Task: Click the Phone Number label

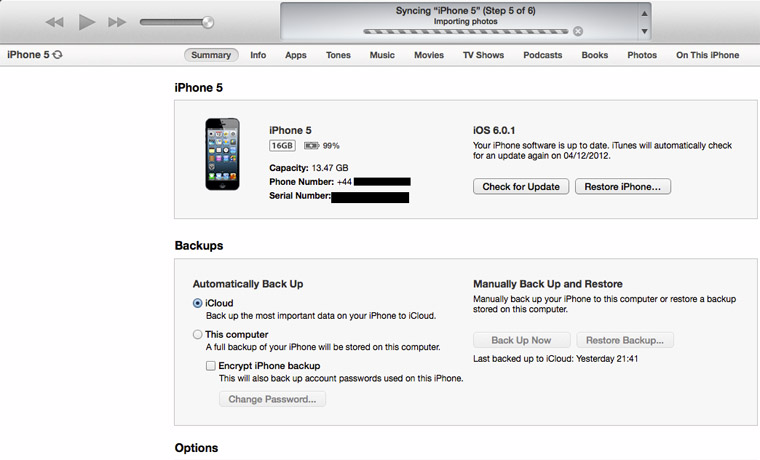Action: coord(301,182)
